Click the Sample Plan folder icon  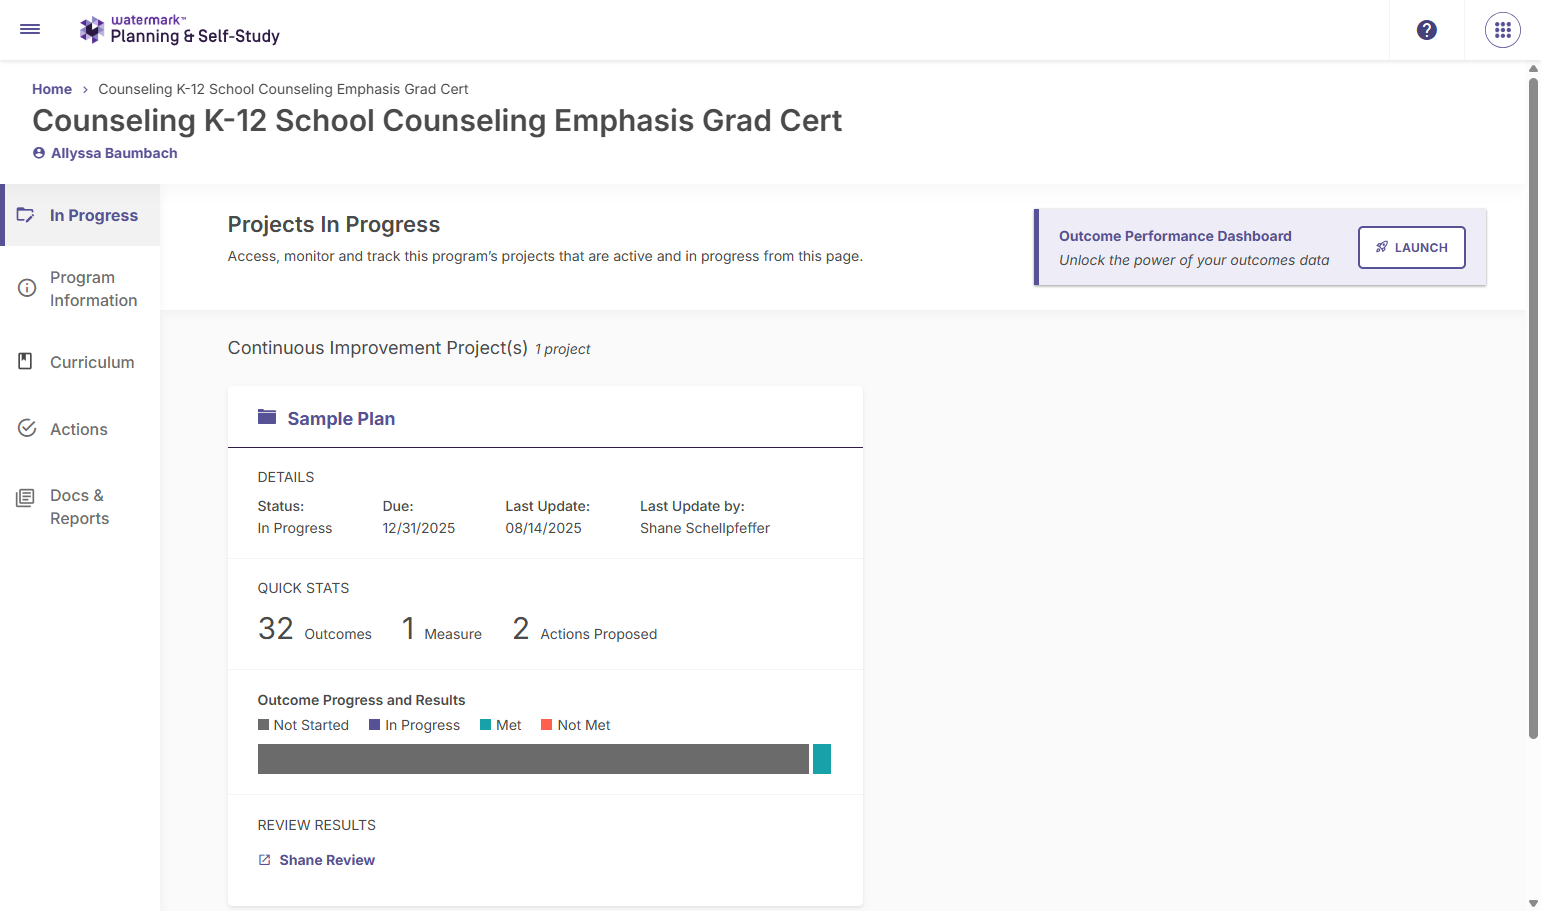(x=267, y=417)
